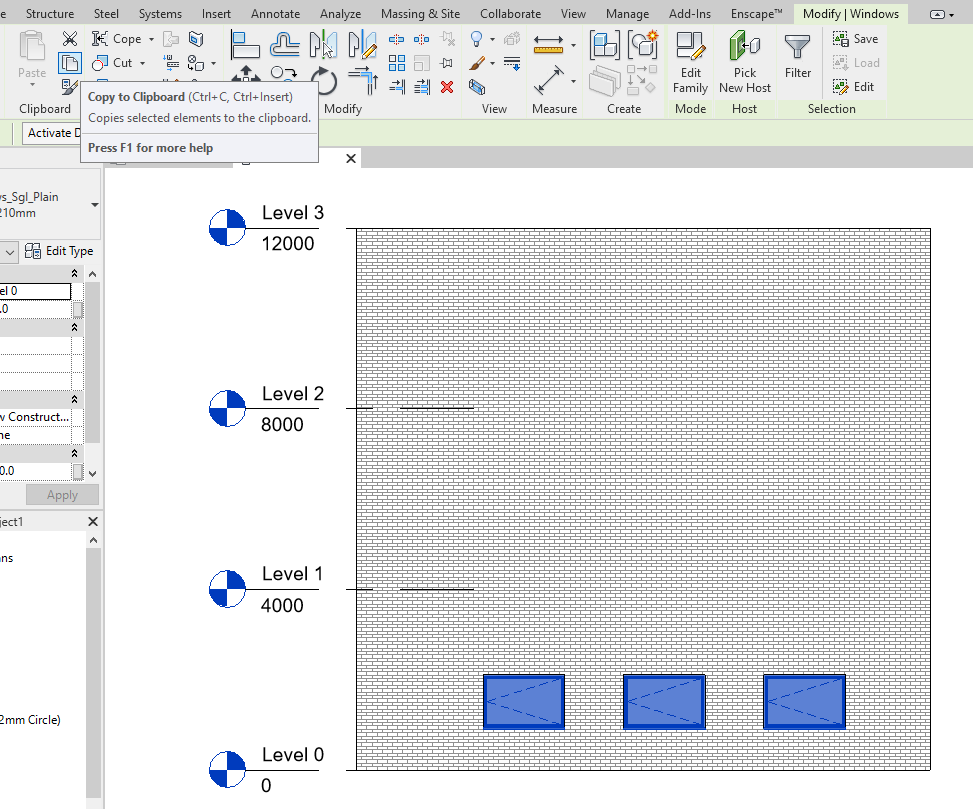The width and height of the screenshot is (973, 809).
Task: Click the Create Group icon
Action: click(x=642, y=45)
